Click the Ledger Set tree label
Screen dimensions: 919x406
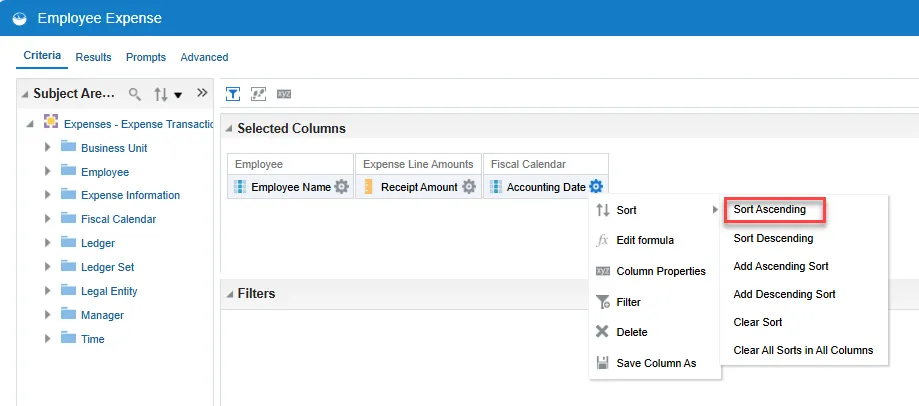[108, 267]
